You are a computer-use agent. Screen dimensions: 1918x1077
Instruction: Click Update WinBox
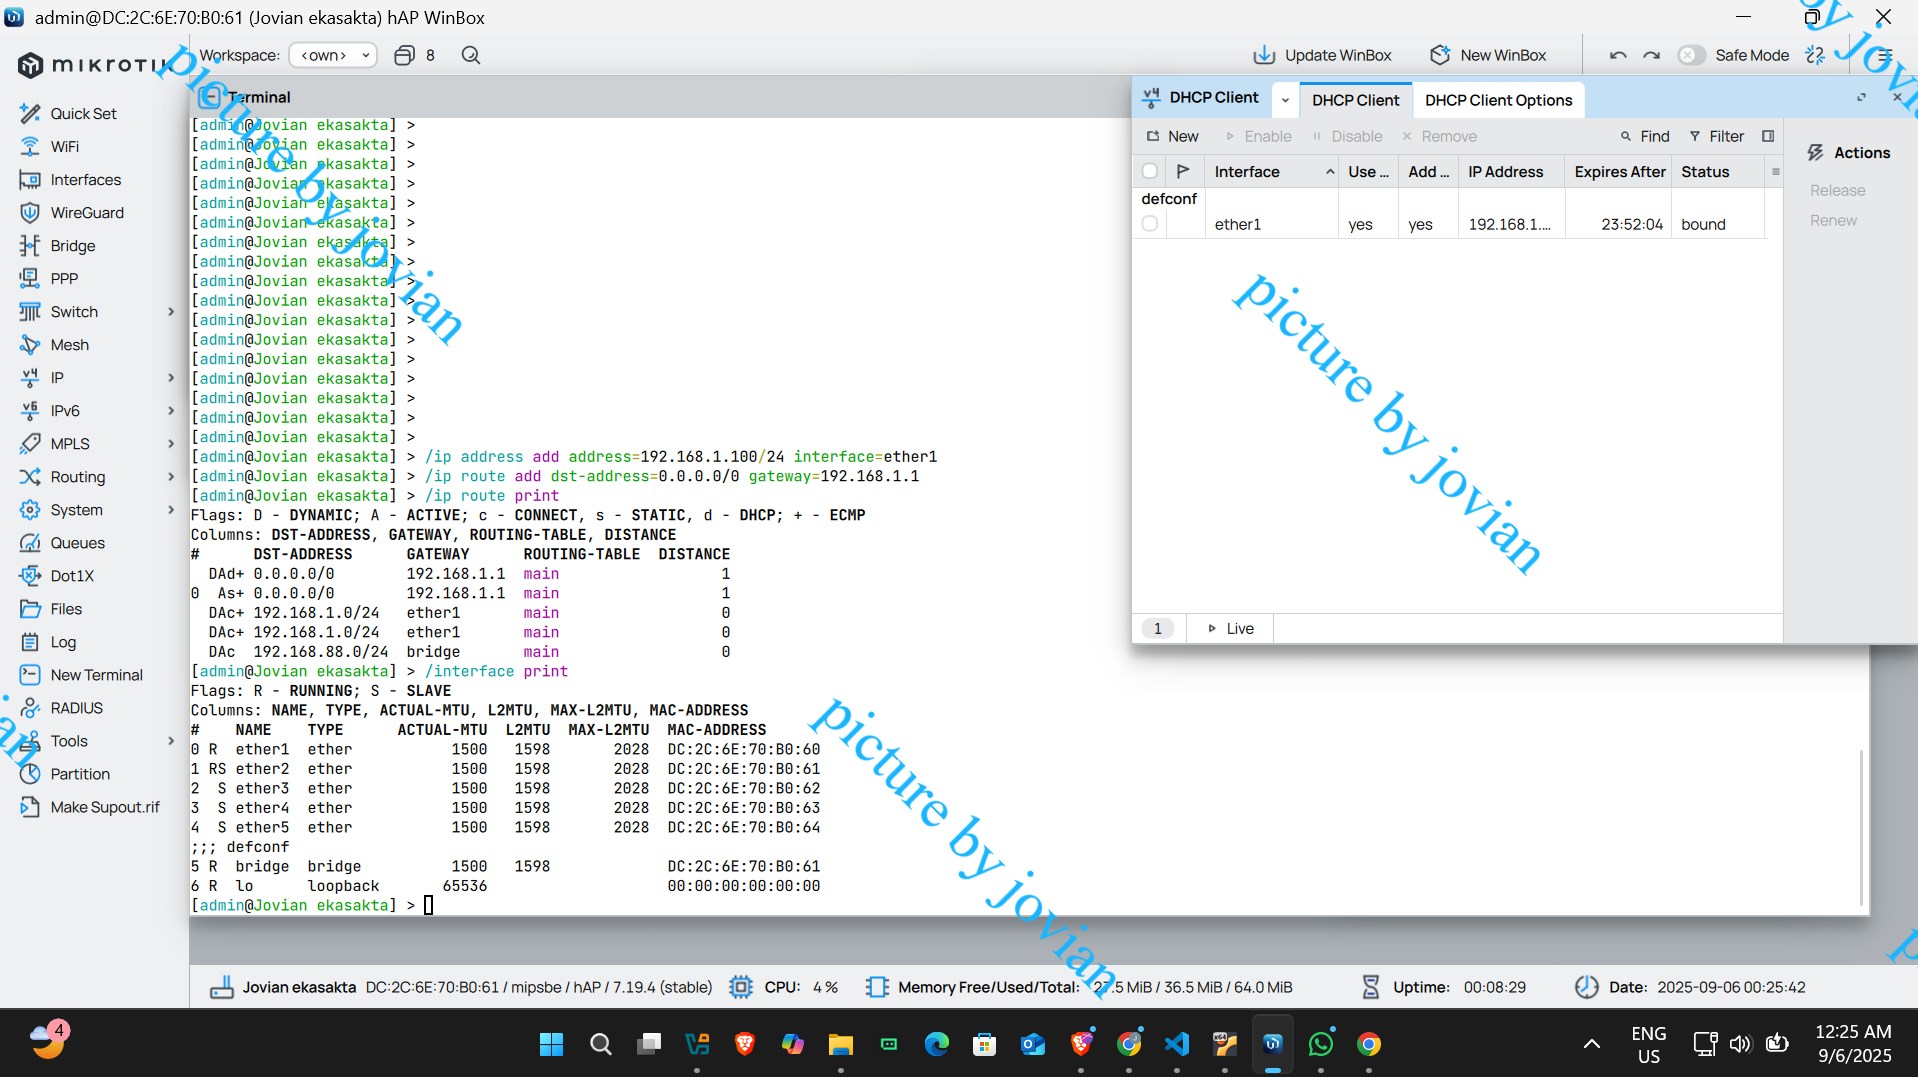pos(1322,55)
